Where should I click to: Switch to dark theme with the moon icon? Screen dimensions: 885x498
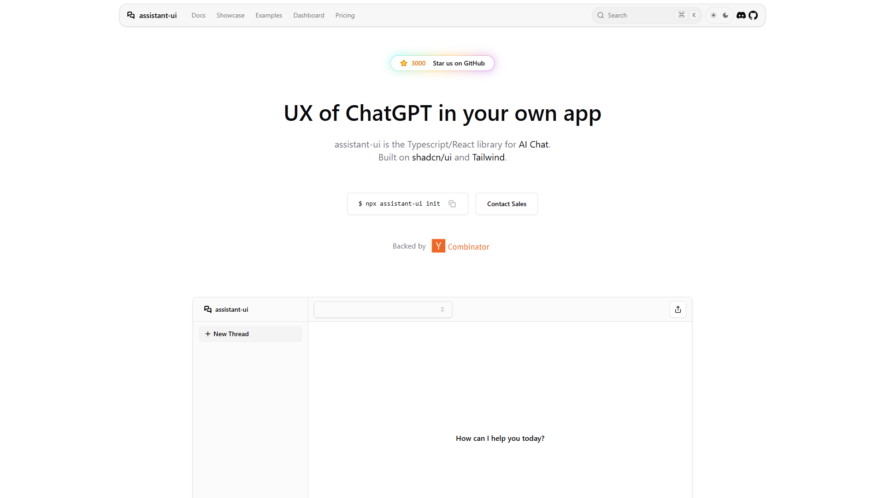click(x=726, y=15)
